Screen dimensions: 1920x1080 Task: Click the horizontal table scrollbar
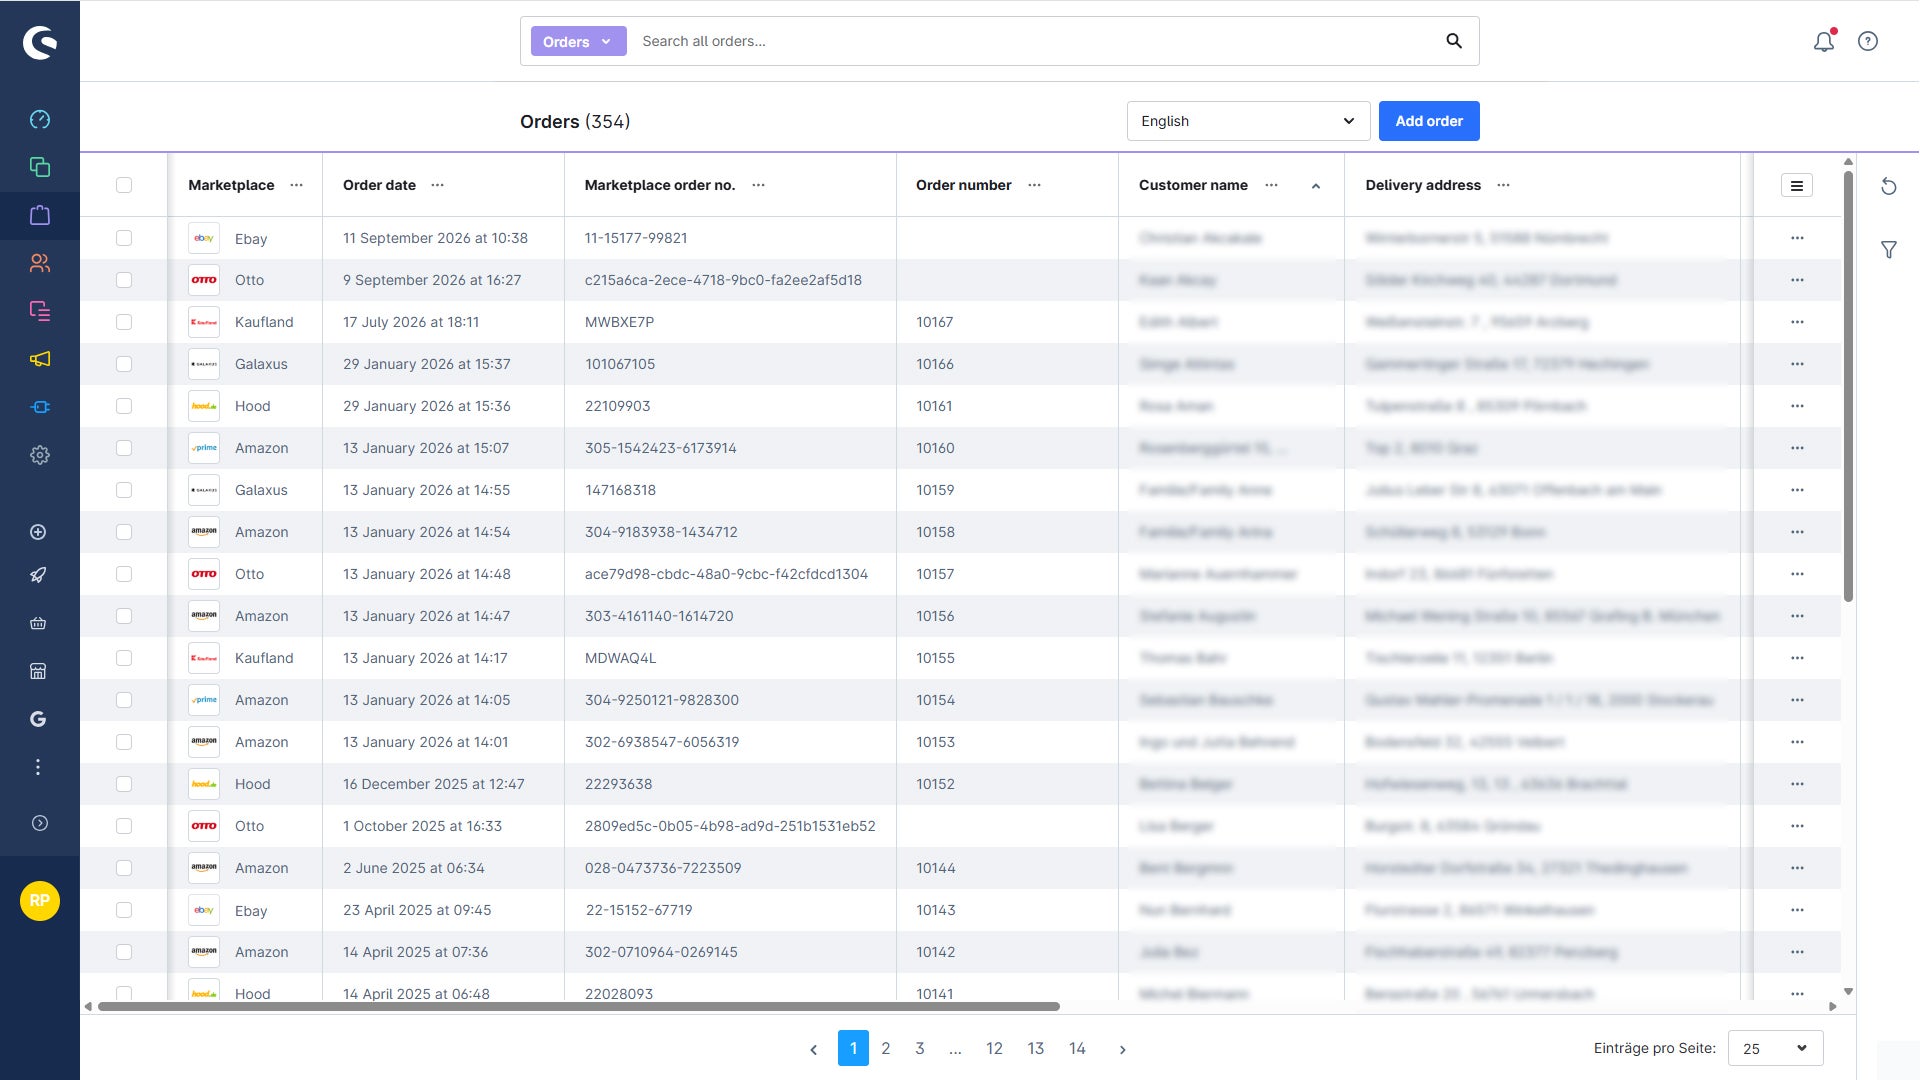tap(578, 1006)
